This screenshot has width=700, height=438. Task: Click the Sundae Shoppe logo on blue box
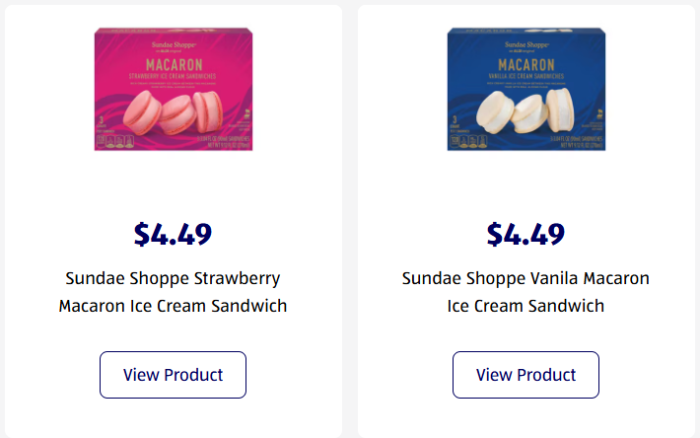(x=525, y=45)
